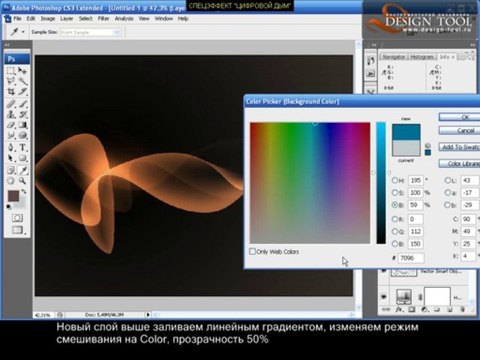Select the Notes tool
Viewport: 480px width, 360px height.
(11, 170)
